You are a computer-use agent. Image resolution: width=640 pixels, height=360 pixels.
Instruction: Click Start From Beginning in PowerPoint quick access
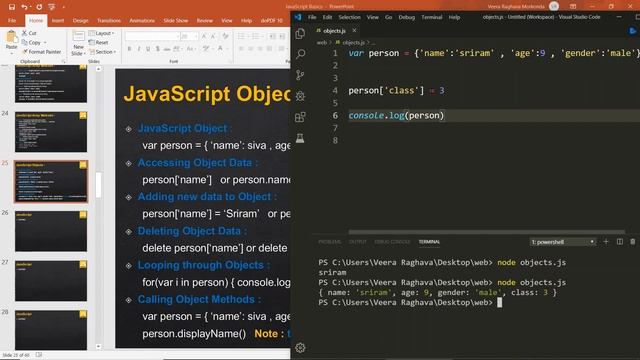click(x=51, y=7)
